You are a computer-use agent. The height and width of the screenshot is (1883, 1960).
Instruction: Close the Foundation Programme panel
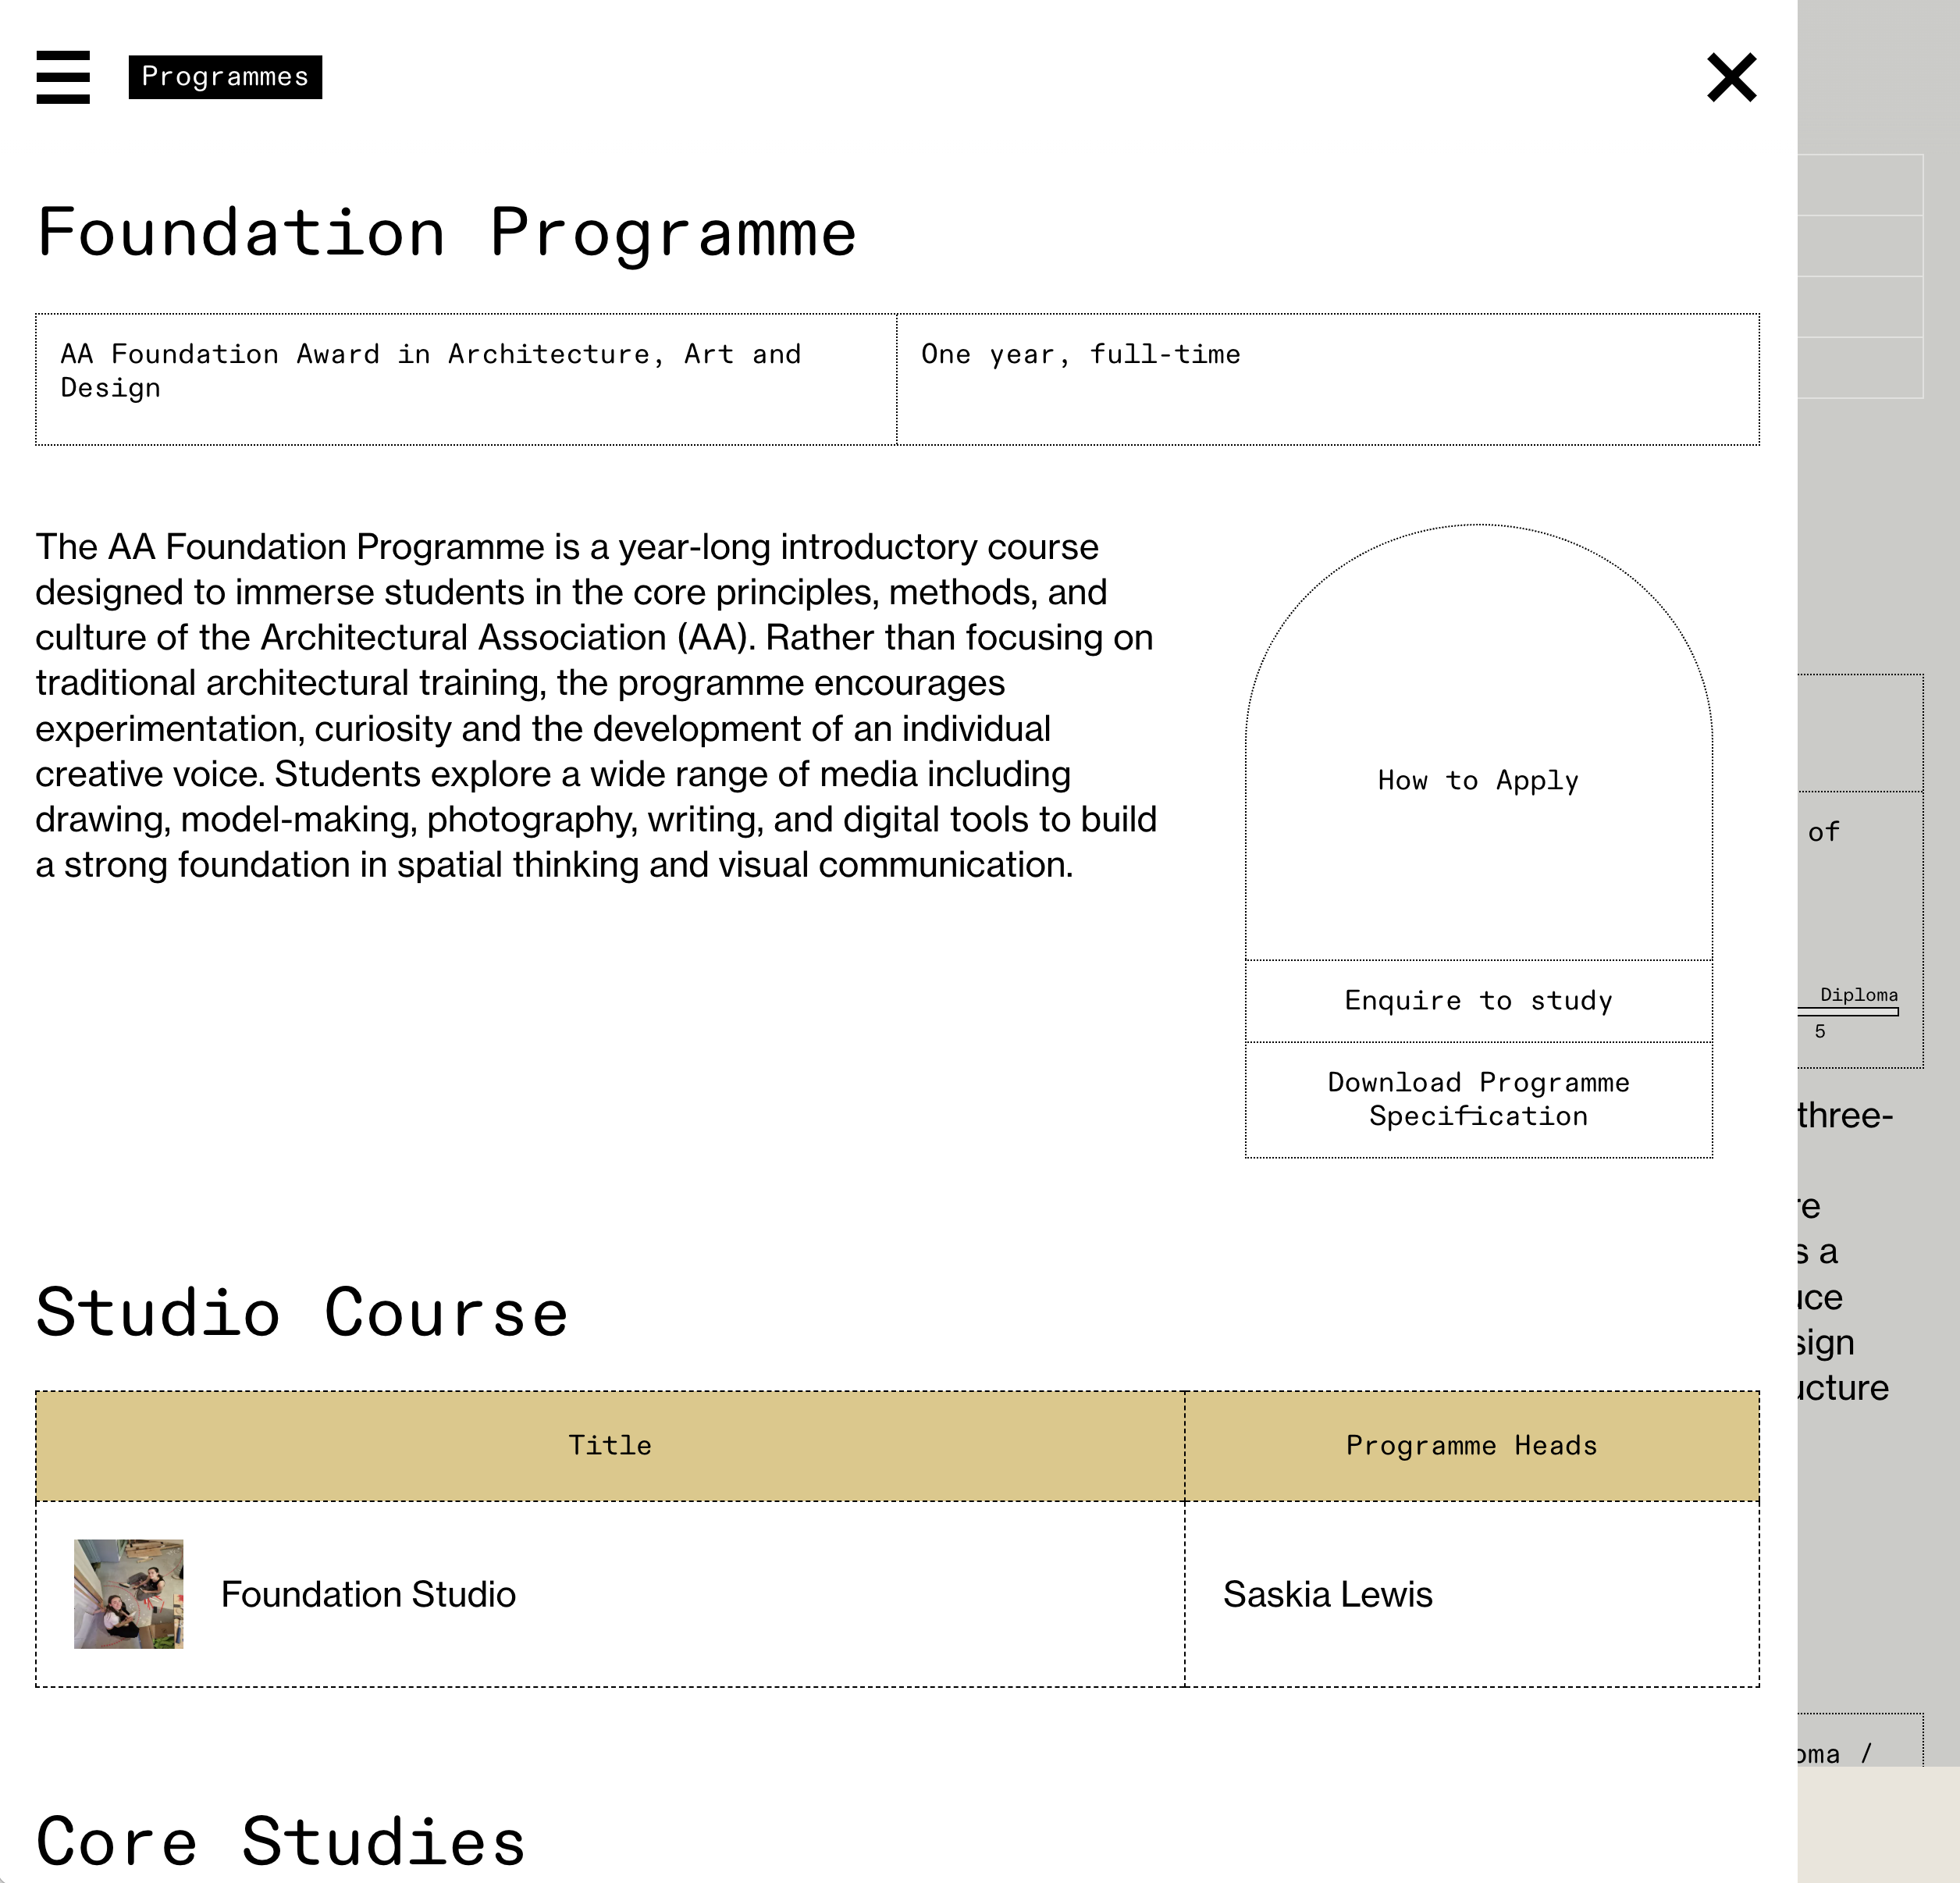(x=1731, y=78)
